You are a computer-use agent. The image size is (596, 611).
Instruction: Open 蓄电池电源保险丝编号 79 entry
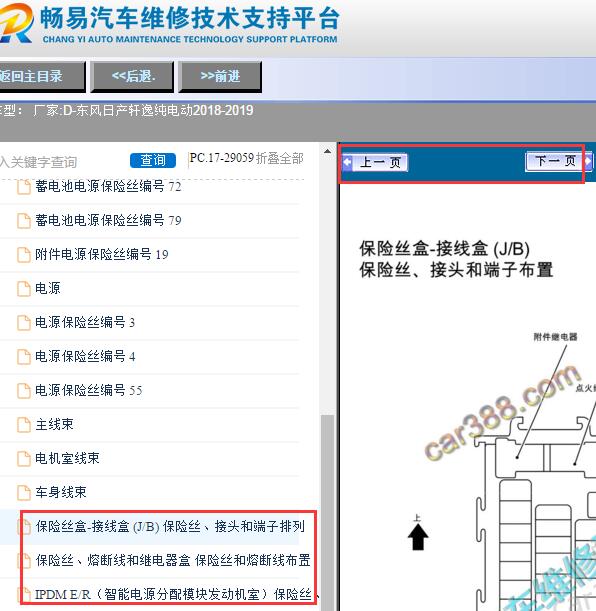pyautogui.click(x=108, y=221)
